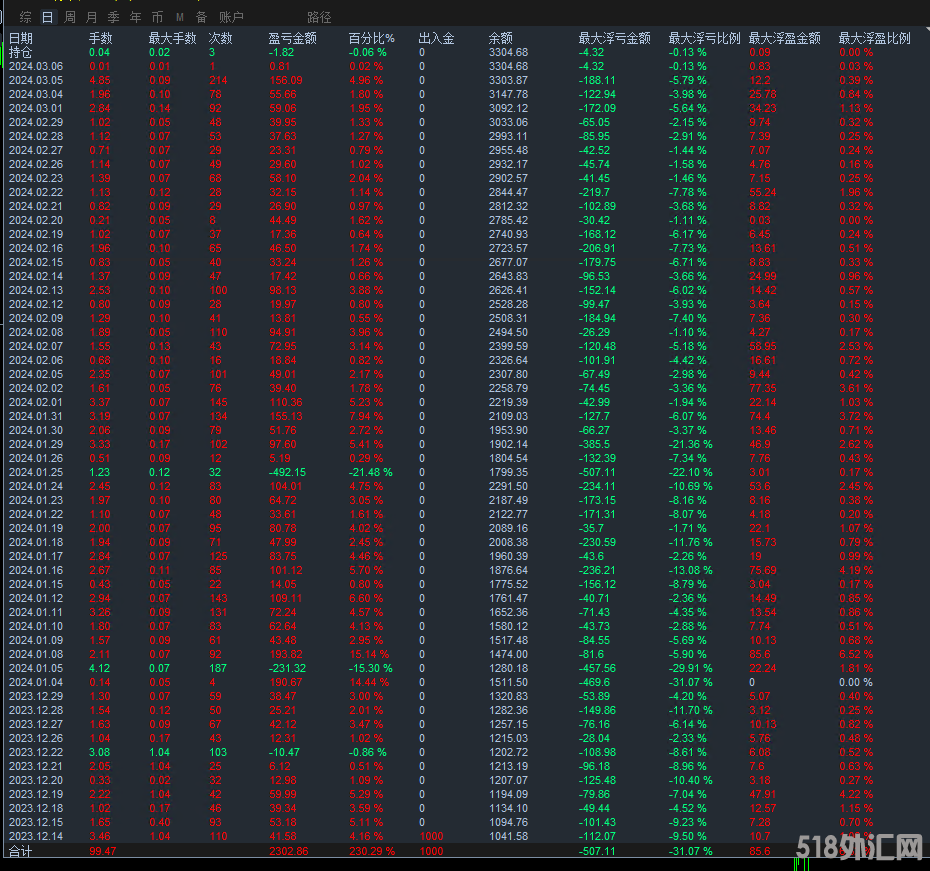Click the 百分比% column header
The width and height of the screenshot is (930, 871).
371,38
